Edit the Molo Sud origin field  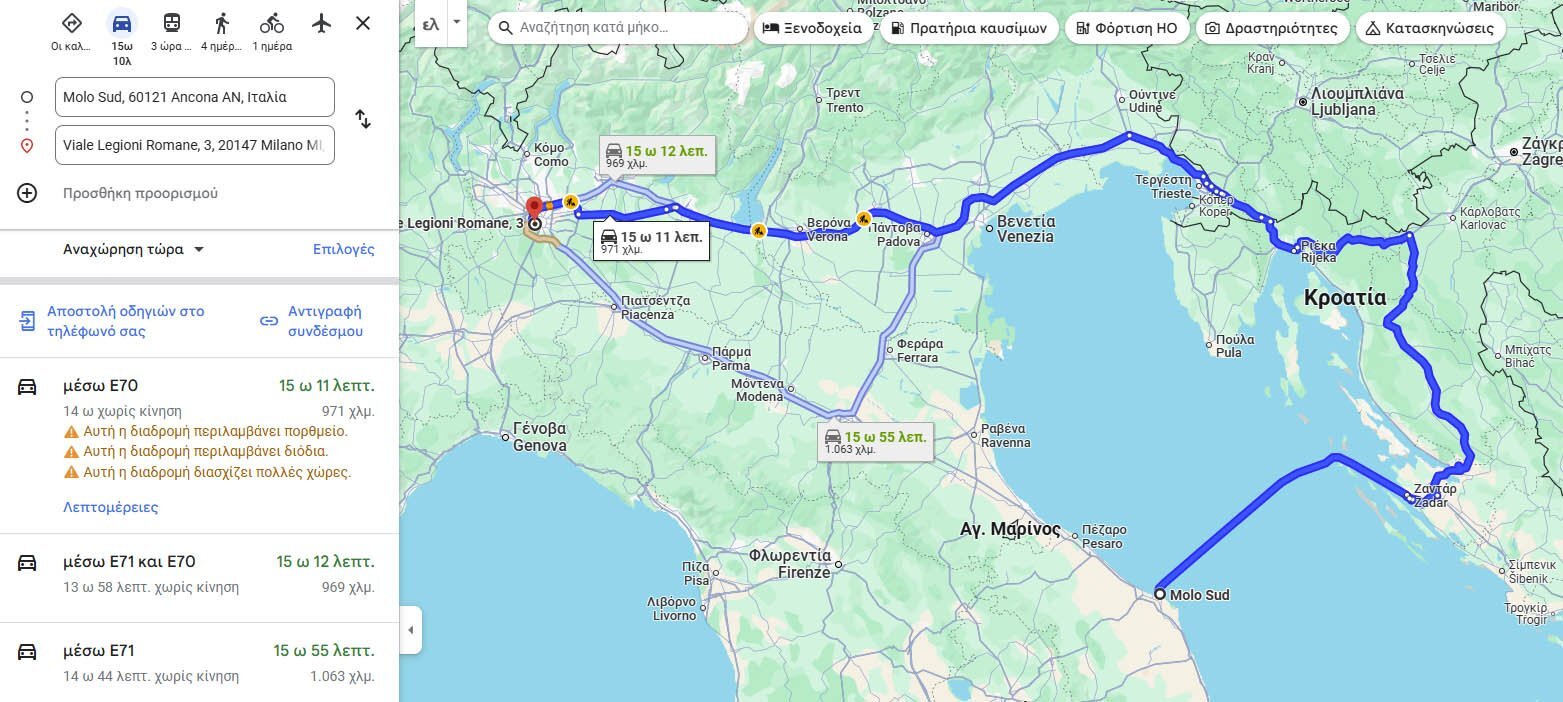coord(195,97)
